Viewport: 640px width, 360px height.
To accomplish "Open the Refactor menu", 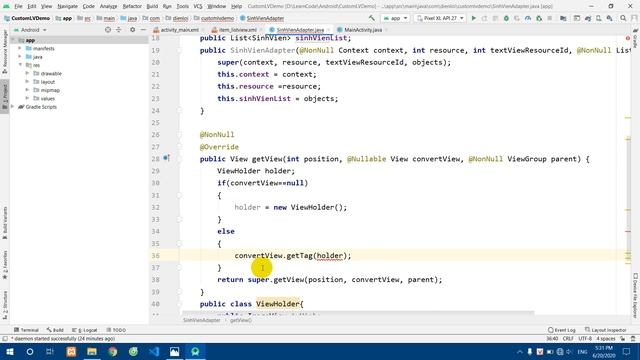I will 132,6.
